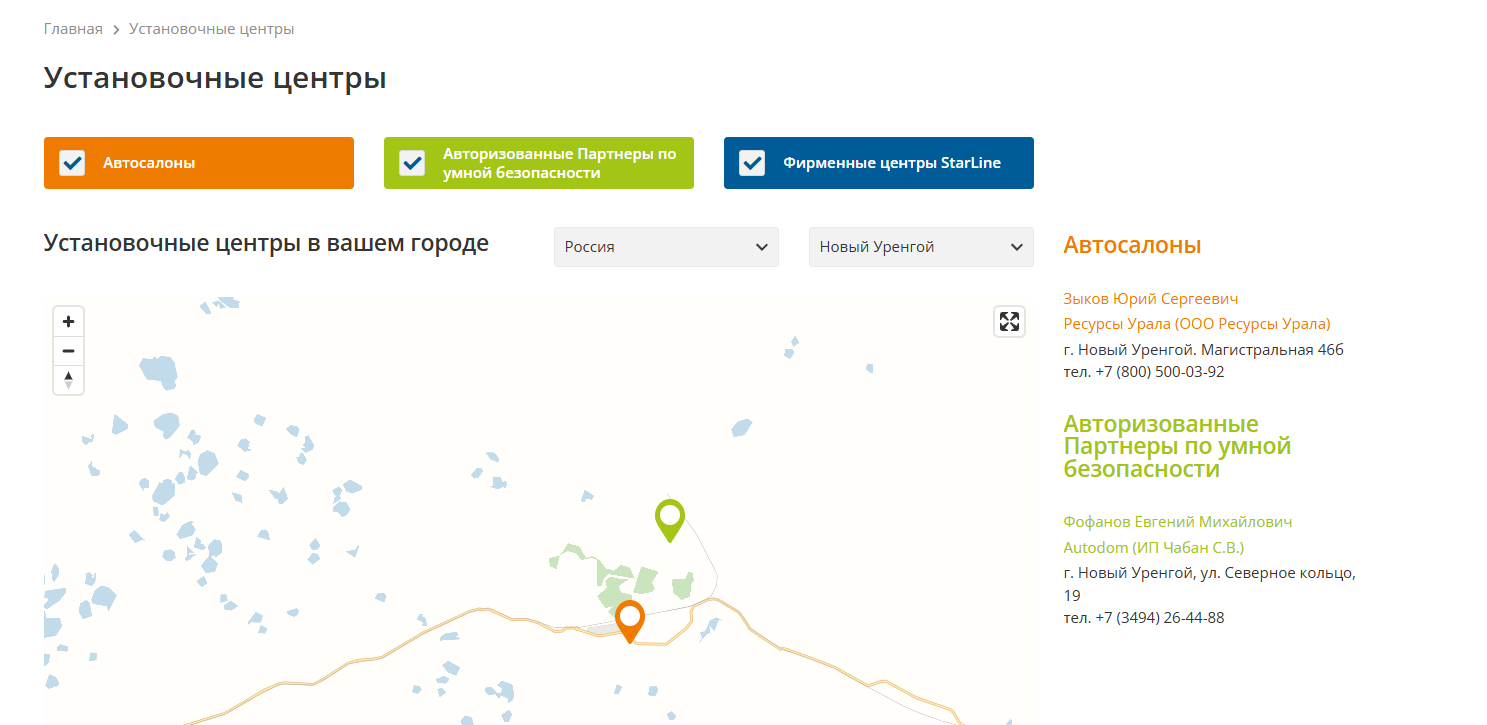This screenshot has width=1487, height=725.
Task: Reset map compass bearing to north
Action: 68,380
